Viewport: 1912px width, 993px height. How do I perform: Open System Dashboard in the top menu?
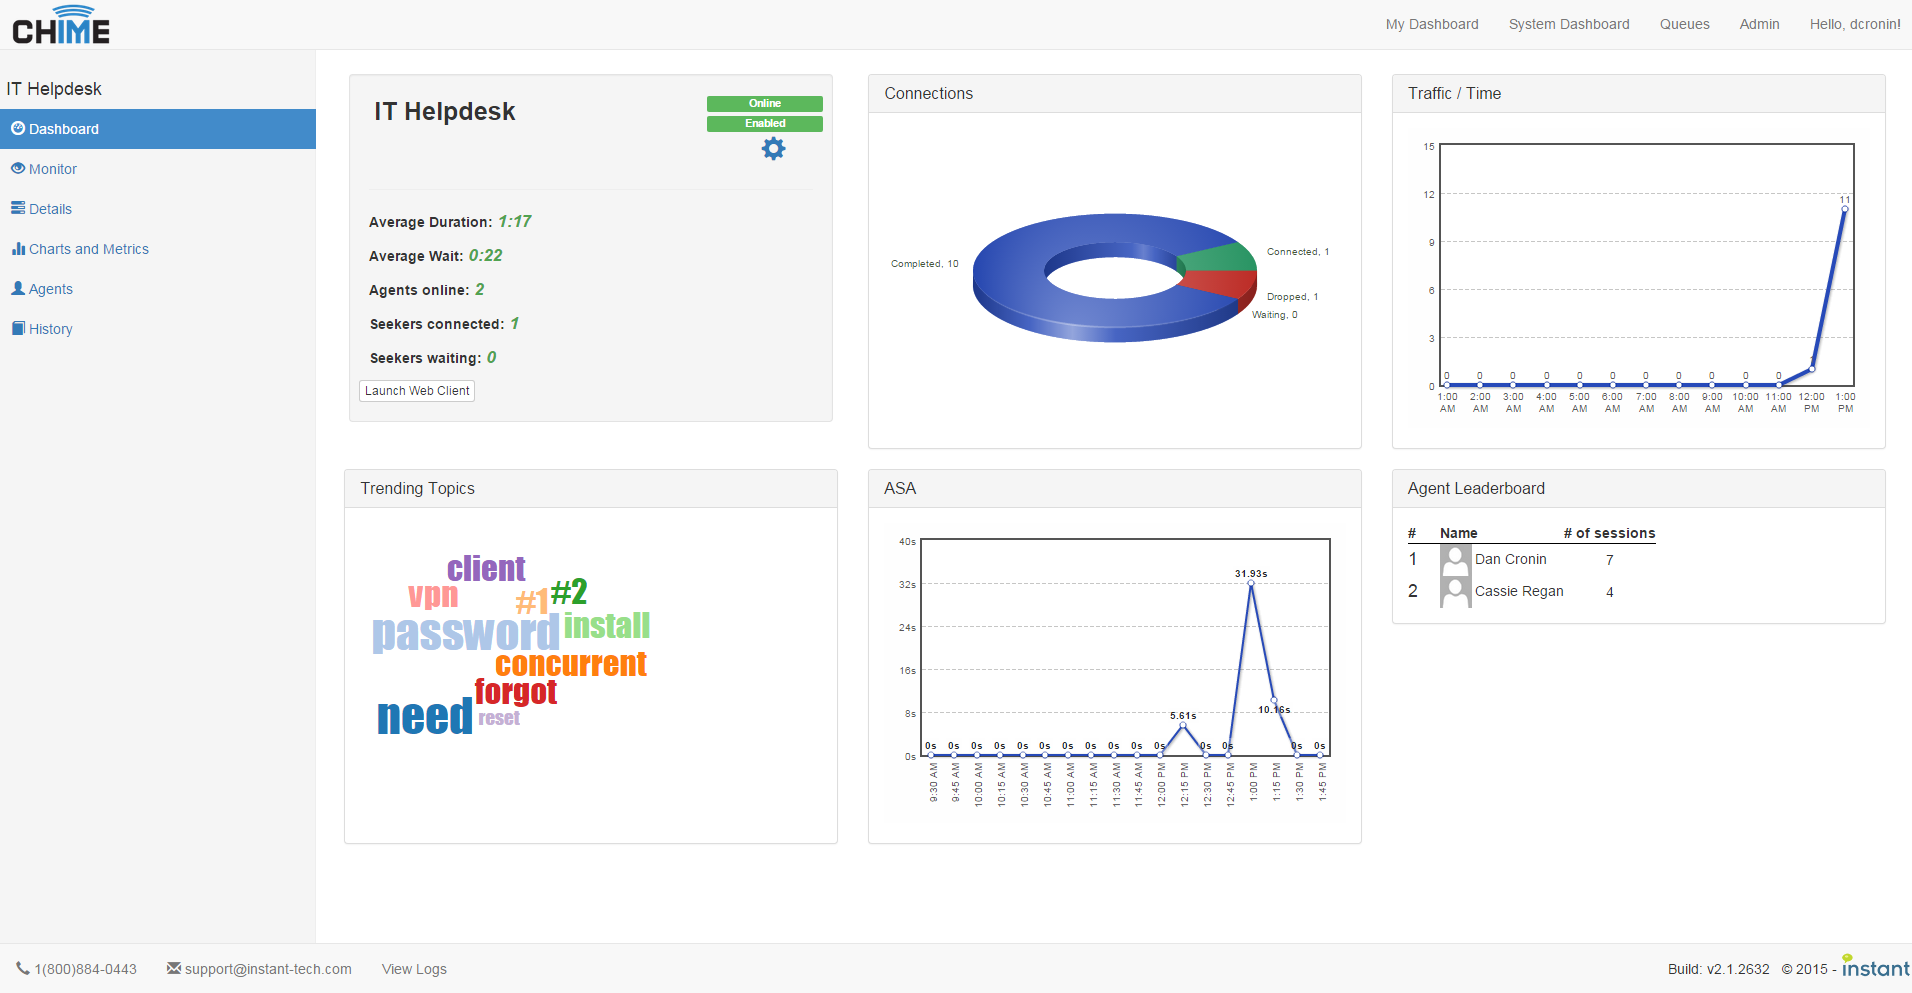click(x=1569, y=24)
